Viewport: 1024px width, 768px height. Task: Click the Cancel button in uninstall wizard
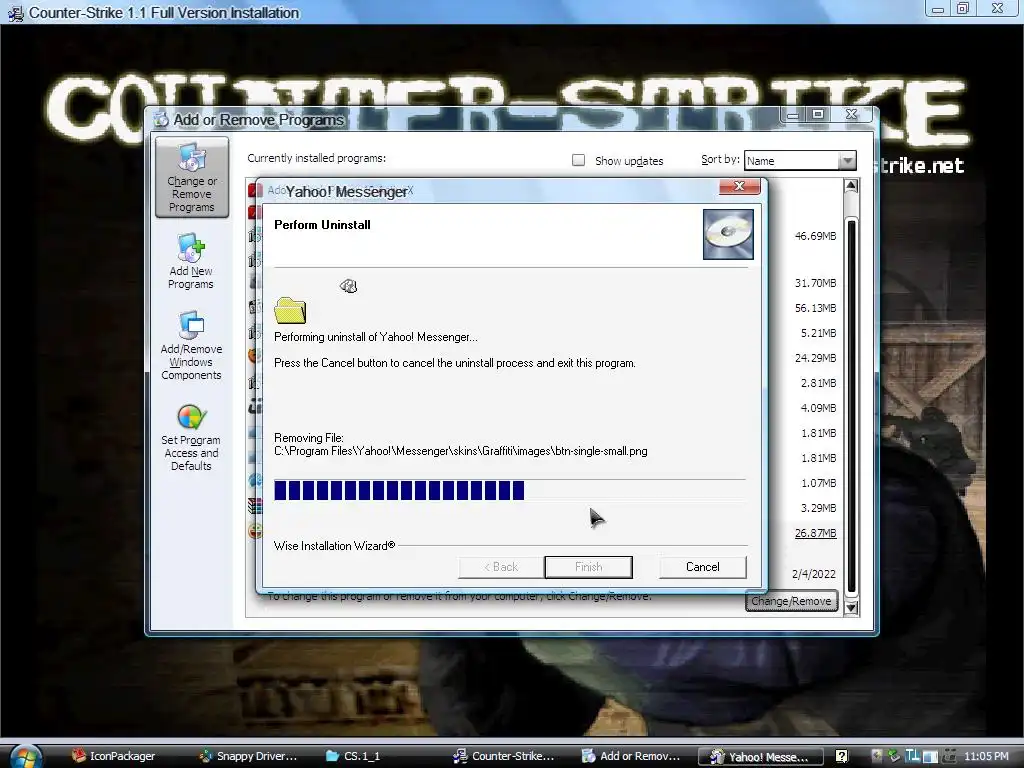pyautogui.click(x=703, y=567)
